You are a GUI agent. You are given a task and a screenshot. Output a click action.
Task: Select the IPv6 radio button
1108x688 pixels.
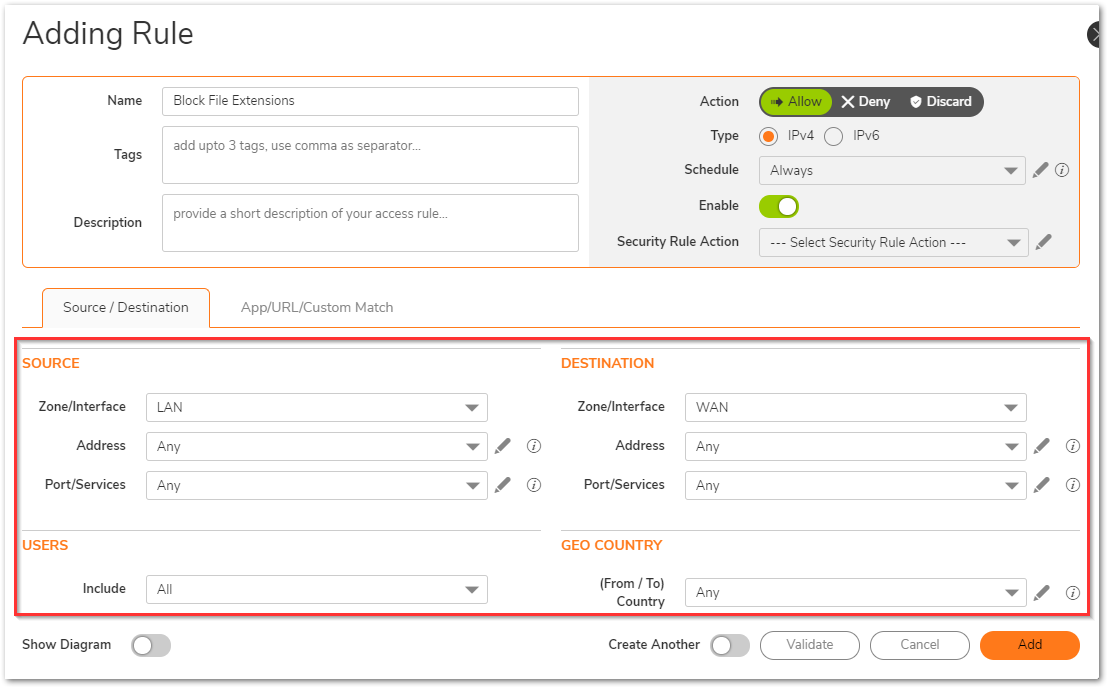pos(834,136)
